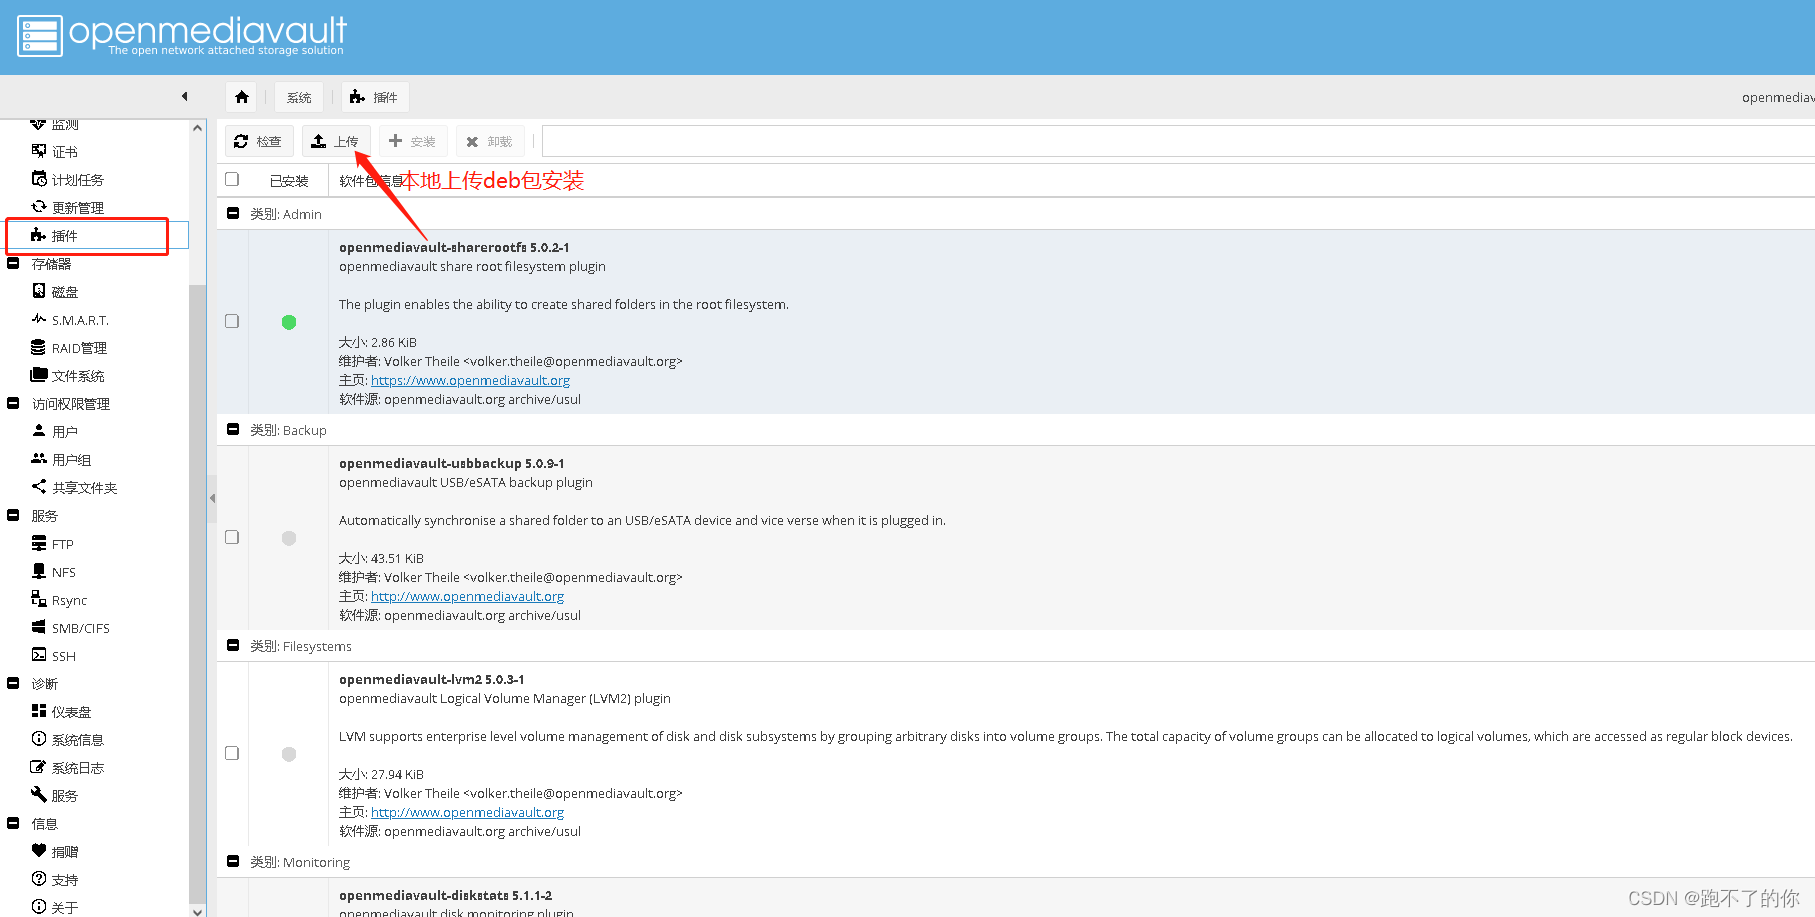Collapse the 类别: Backup group
The image size is (1815, 917).
[x=233, y=429]
